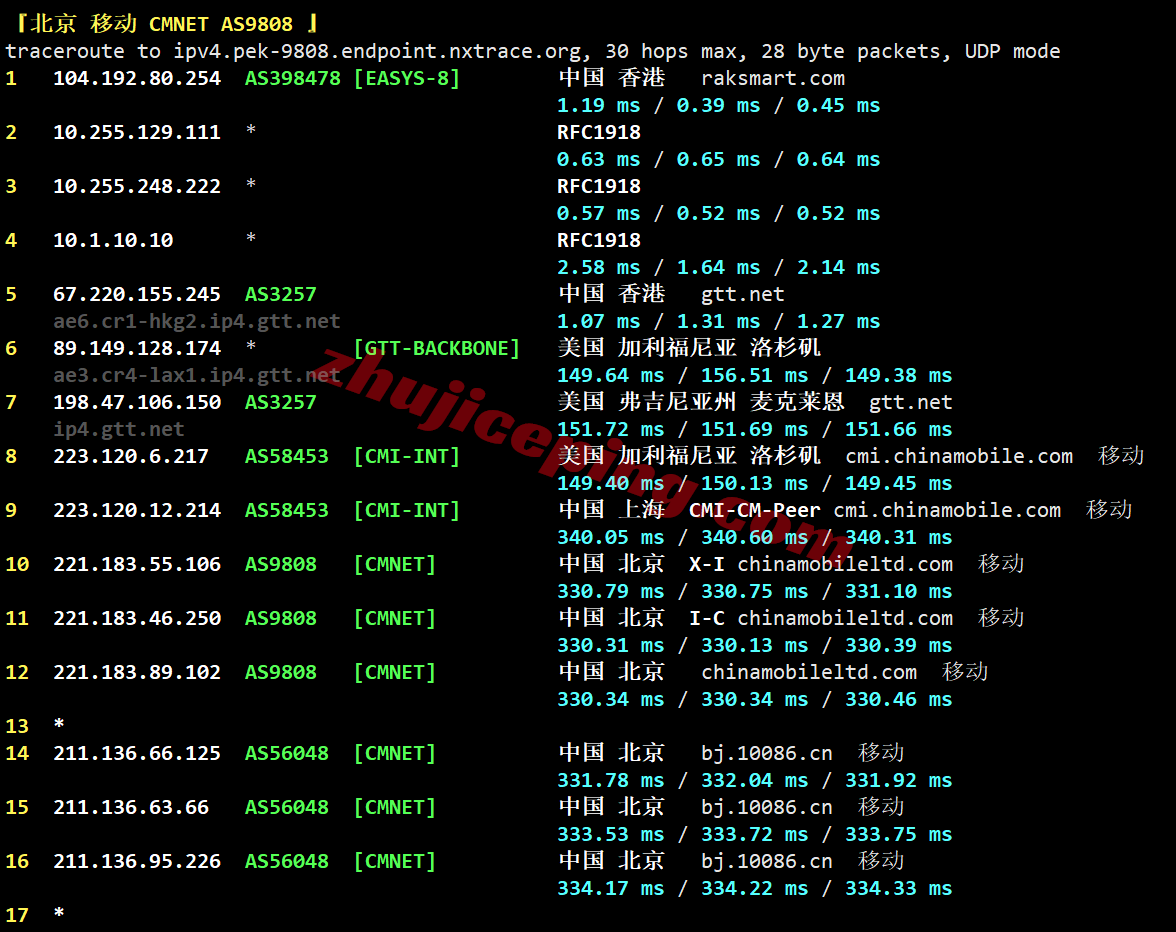1176x932 pixels.
Task: Select the IP address 104.192.80.254
Action: coord(137,79)
